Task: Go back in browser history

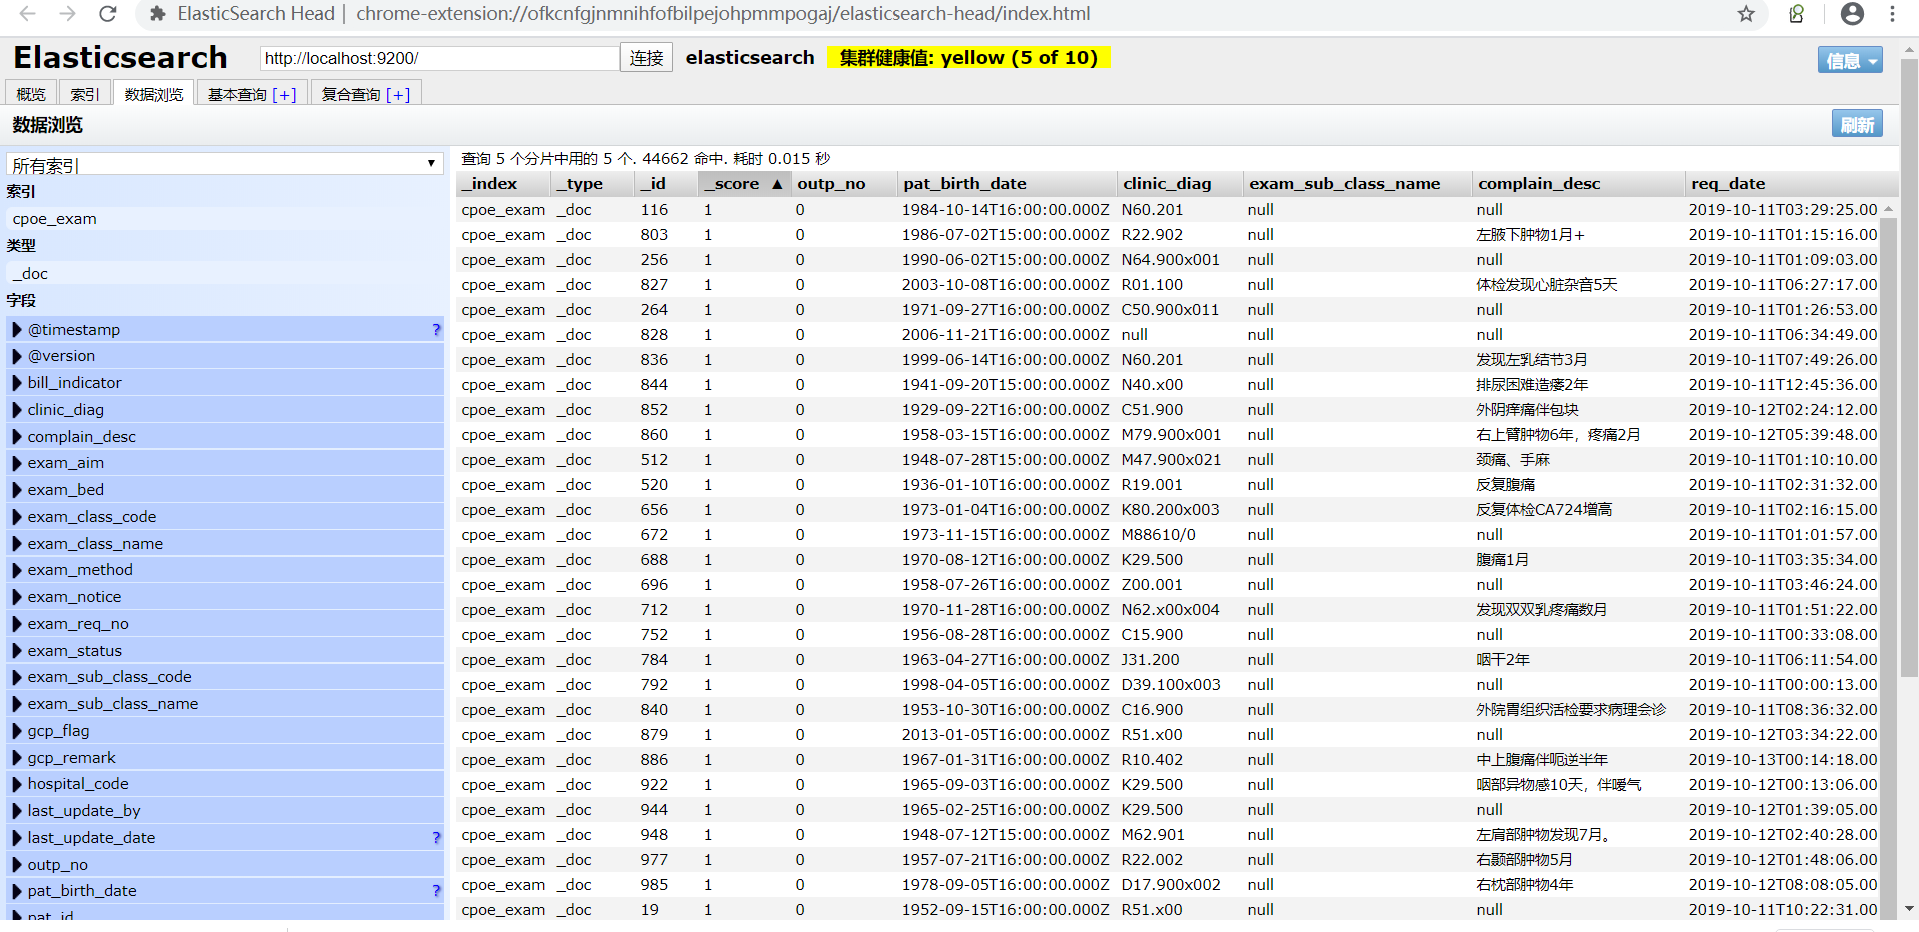Action: (27, 14)
